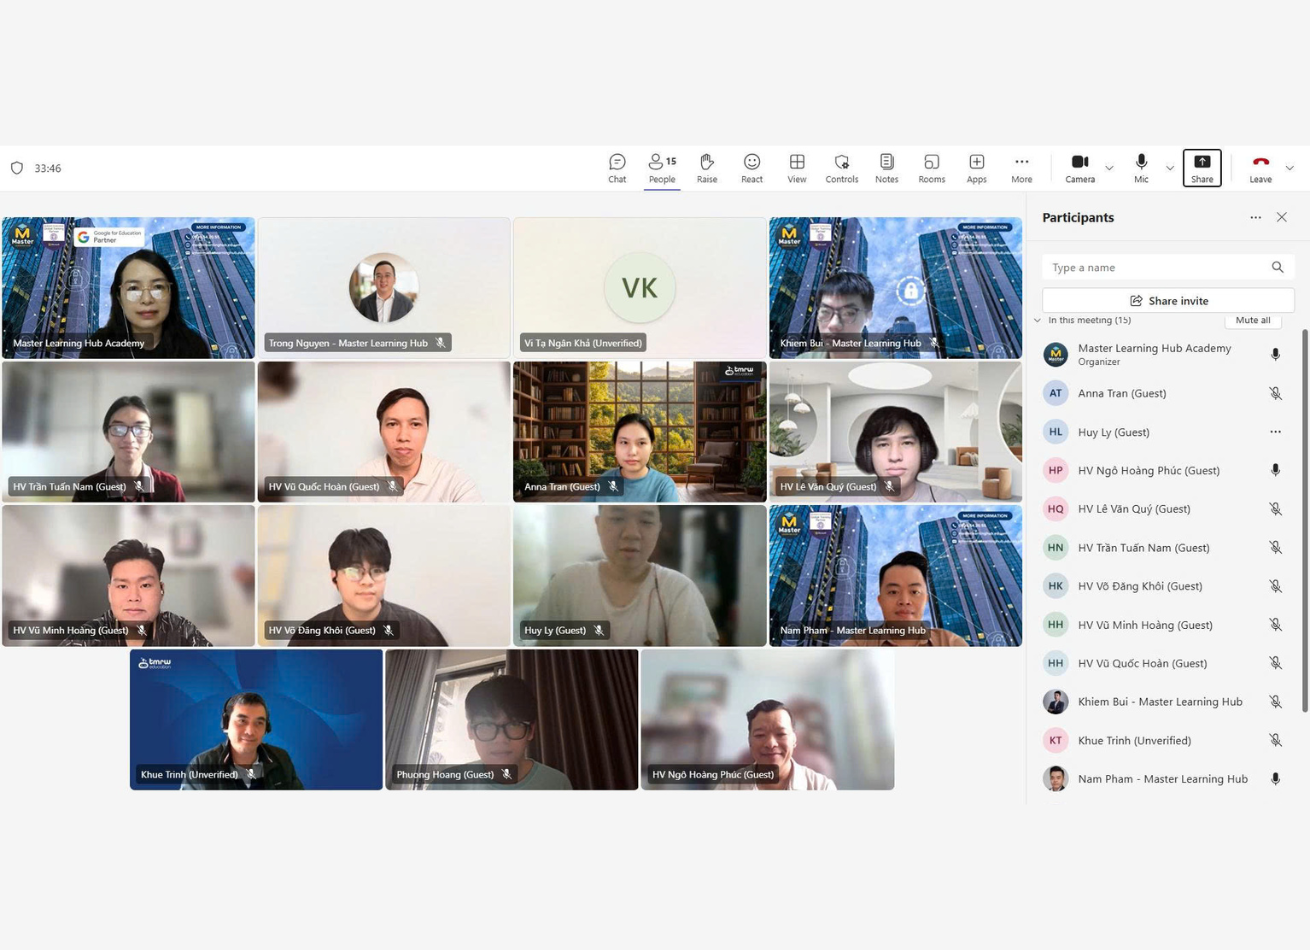The height and width of the screenshot is (950, 1310).
Task: Toggle the Mic mute button
Action: point(1141,168)
